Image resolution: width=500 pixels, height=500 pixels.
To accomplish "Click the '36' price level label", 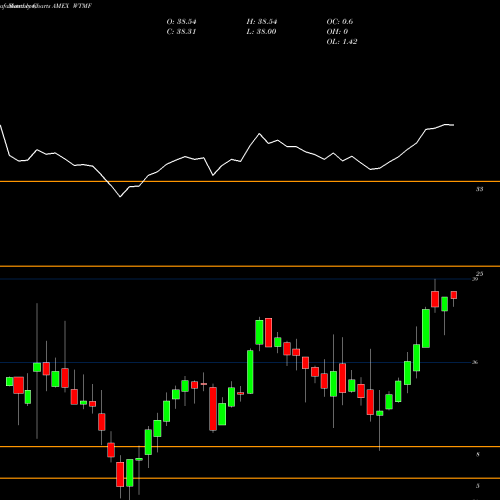I will tap(475, 362).
